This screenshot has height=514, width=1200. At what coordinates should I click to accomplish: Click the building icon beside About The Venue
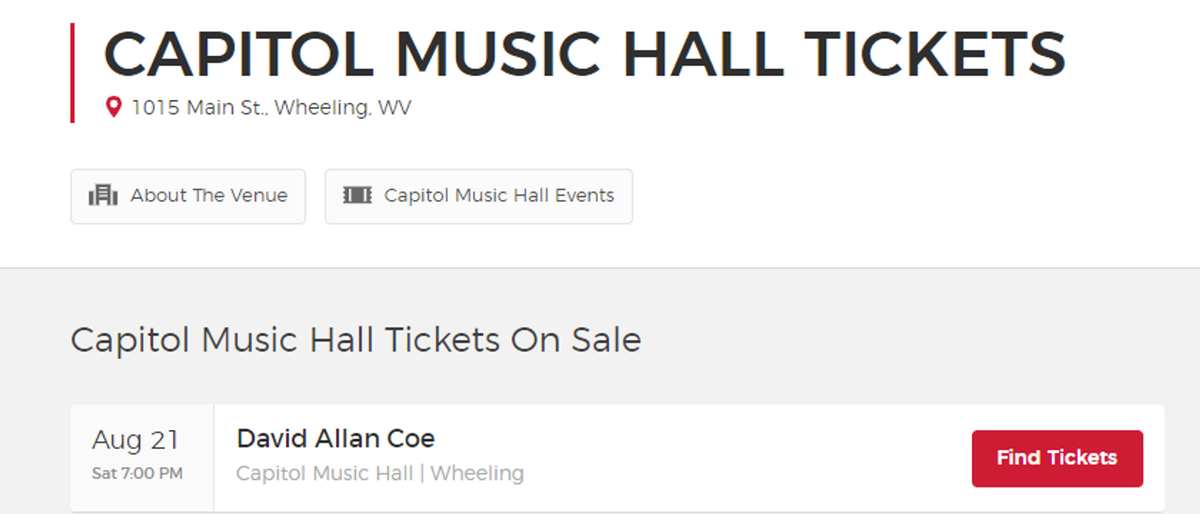point(103,196)
